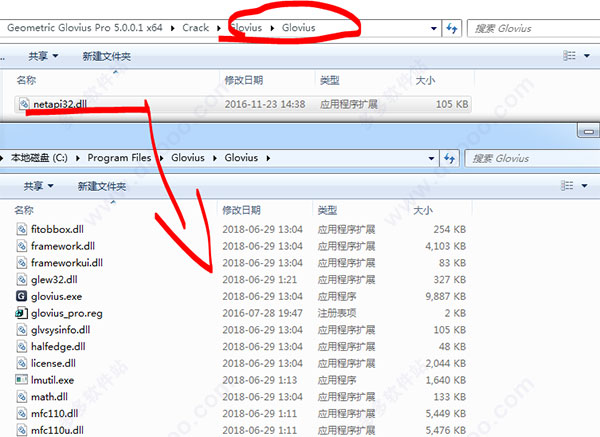Click date 2016-11-23 14:38

[265, 104]
